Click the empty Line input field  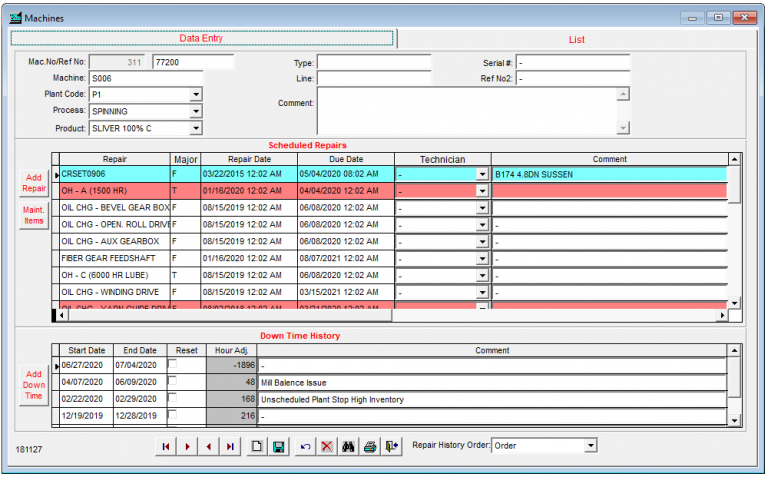(x=374, y=78)
